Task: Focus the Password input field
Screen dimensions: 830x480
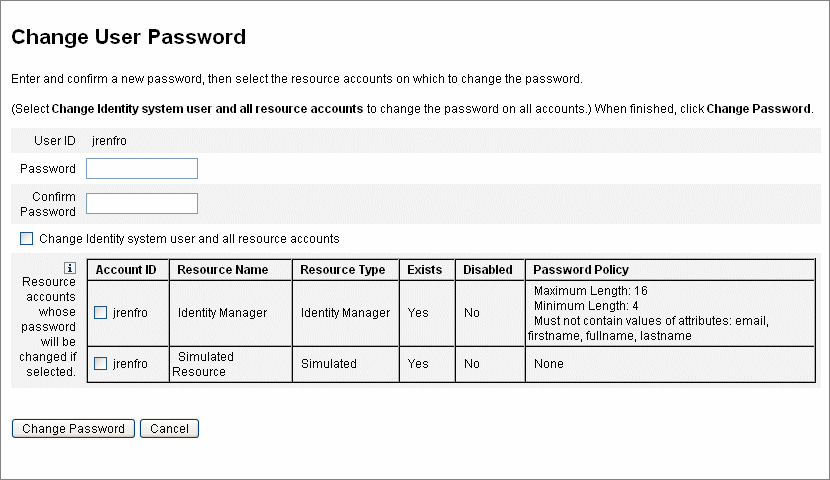Action: [x=142, y=168]
